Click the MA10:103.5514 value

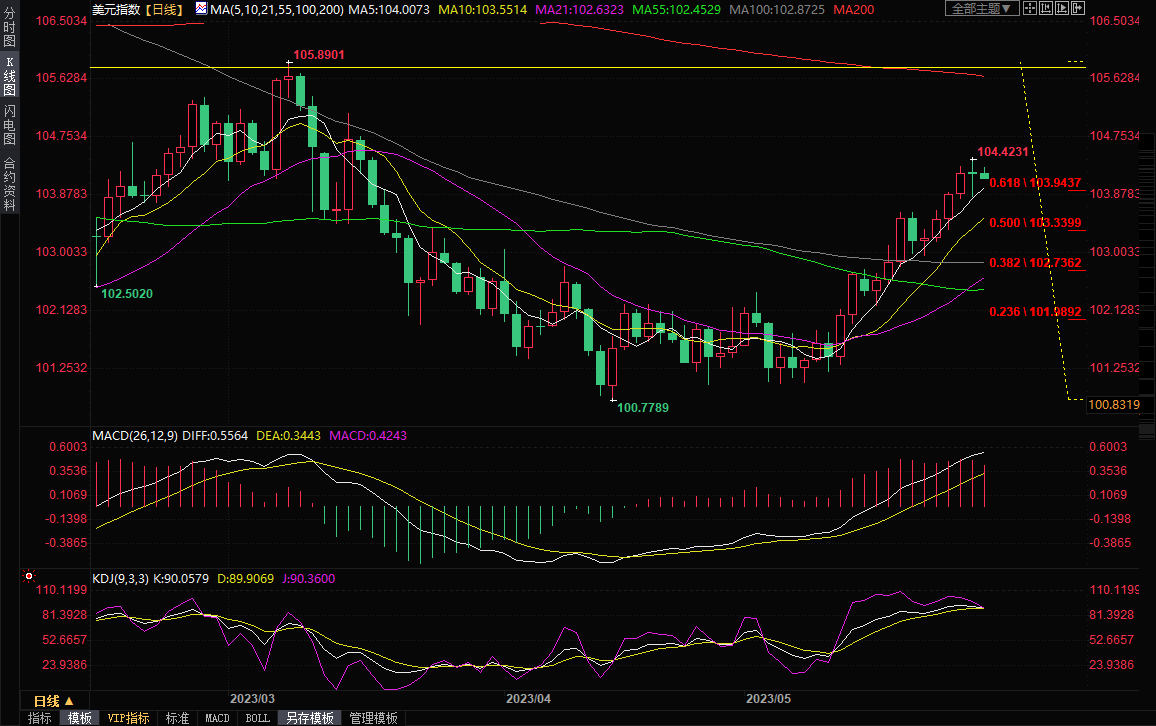point(482,10)
